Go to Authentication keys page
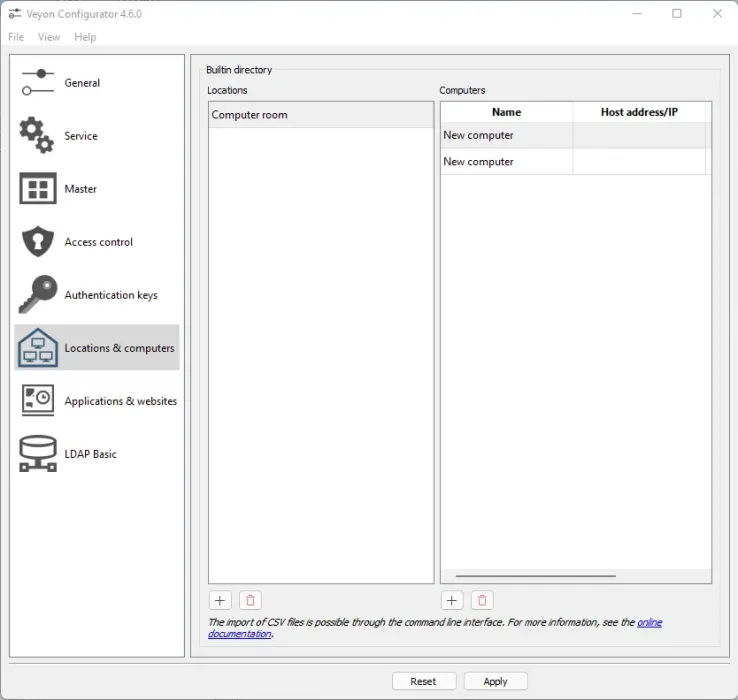This screenshot has width=738, height=700. [110, 295]
